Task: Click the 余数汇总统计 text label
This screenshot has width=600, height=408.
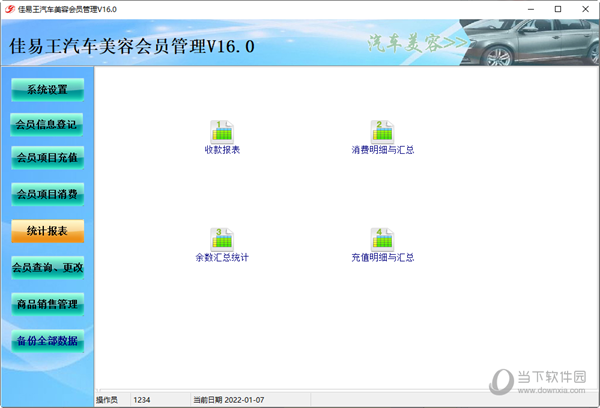Action: coord(222,257)
